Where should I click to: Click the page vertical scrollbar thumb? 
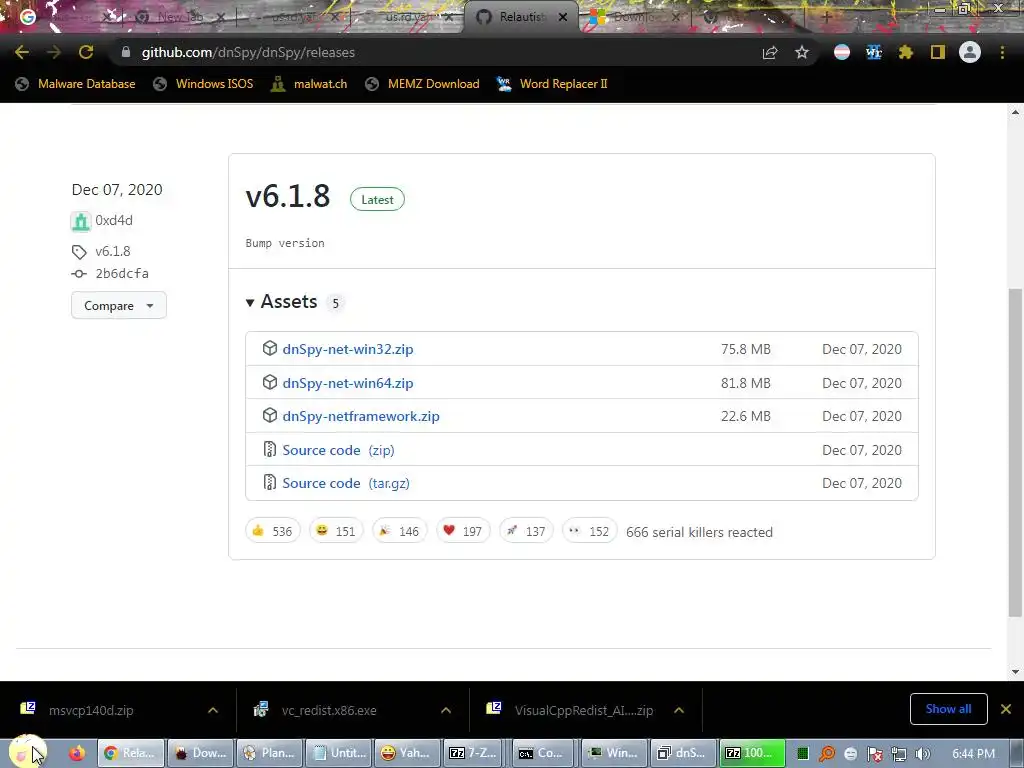coord(1015,452)
